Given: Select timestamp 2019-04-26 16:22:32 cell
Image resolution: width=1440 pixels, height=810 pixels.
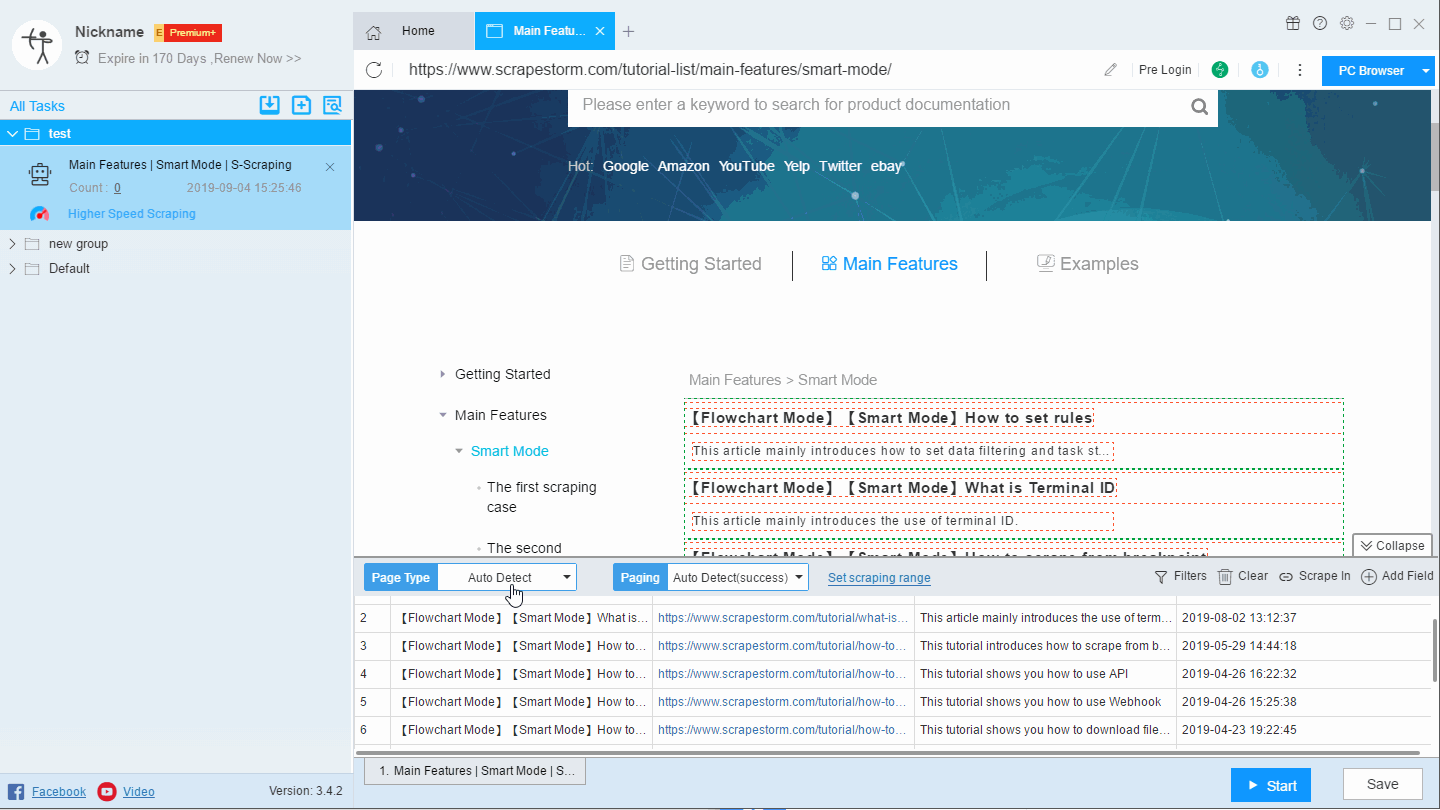Looking at the screenshot, I should (x=1239, y=674).
